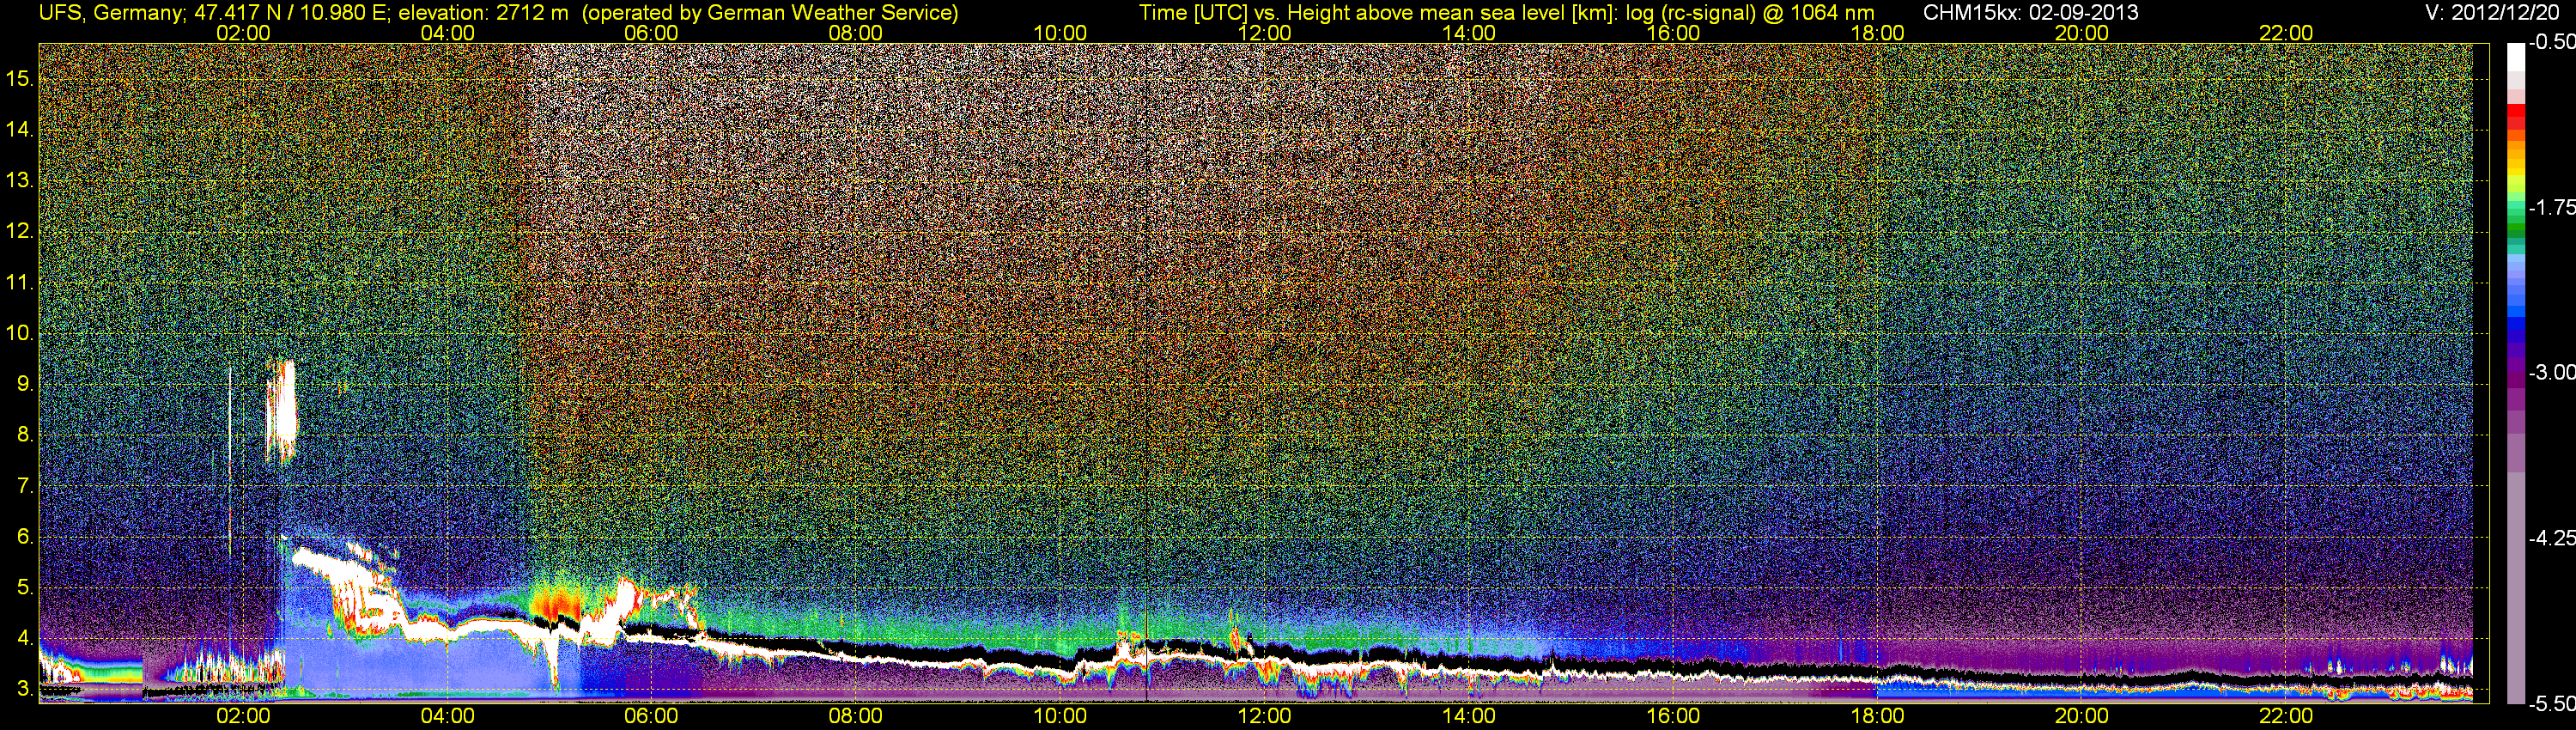Click the colour scale value "-1.75"
This screenshot has height=730, width=2576.
click(x=2551, y=207)
